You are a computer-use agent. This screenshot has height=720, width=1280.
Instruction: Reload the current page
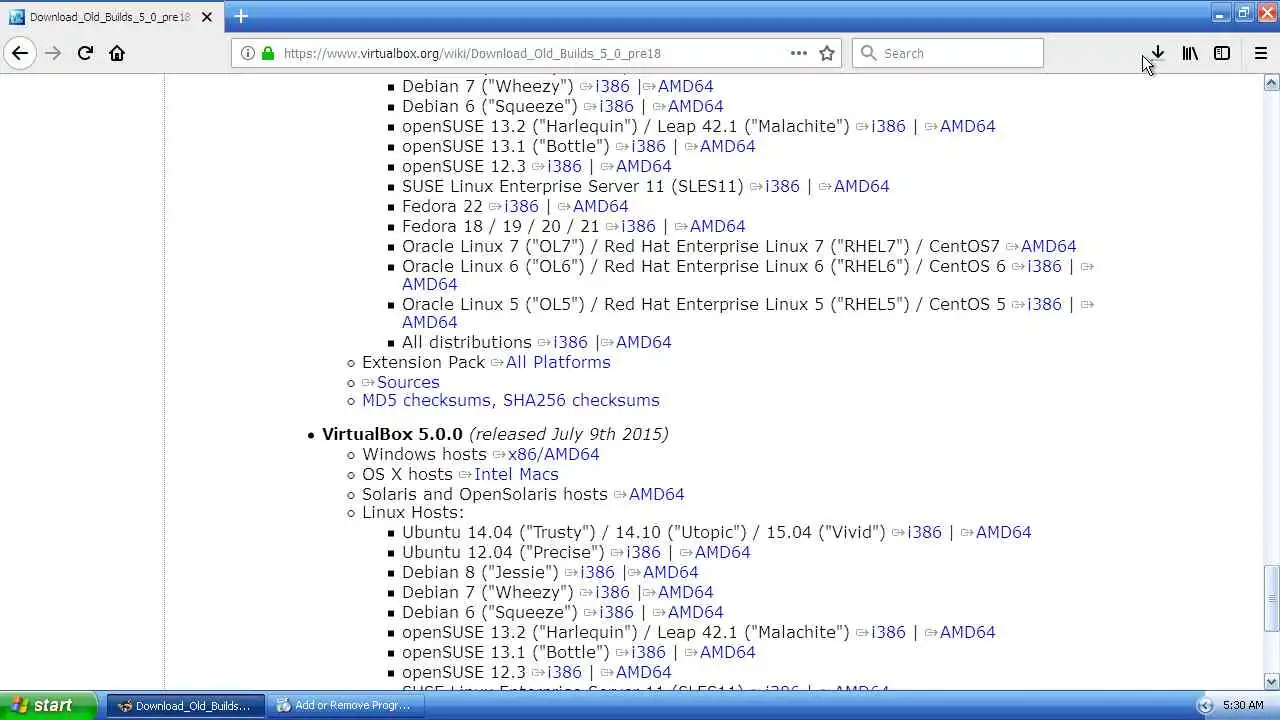[x=85, y=53]
